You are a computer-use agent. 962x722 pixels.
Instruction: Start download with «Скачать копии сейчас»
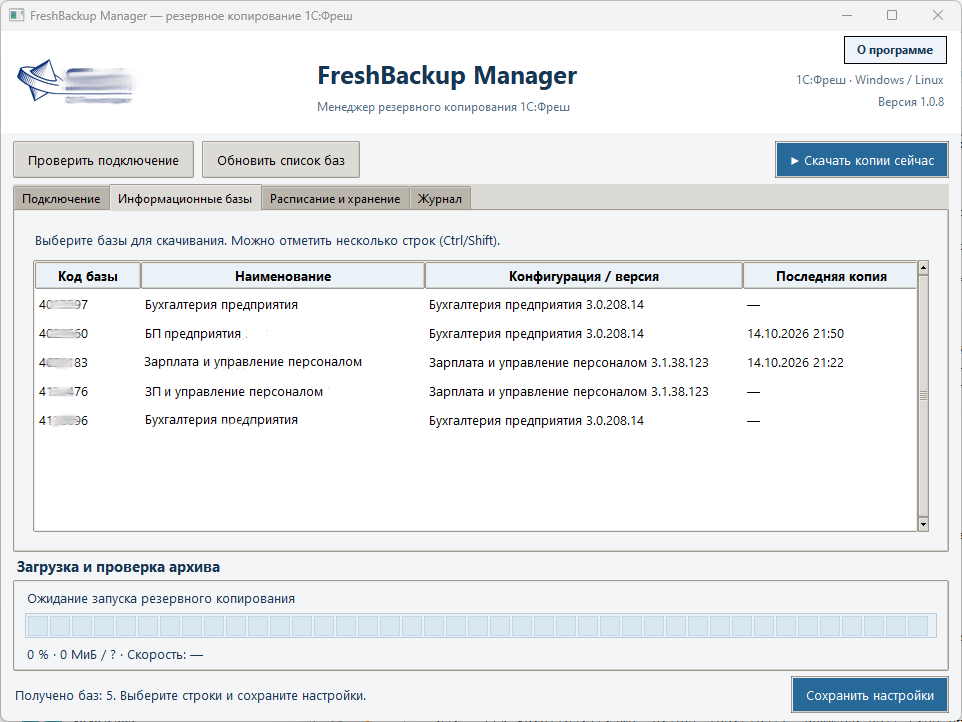[x=862, y=160]
